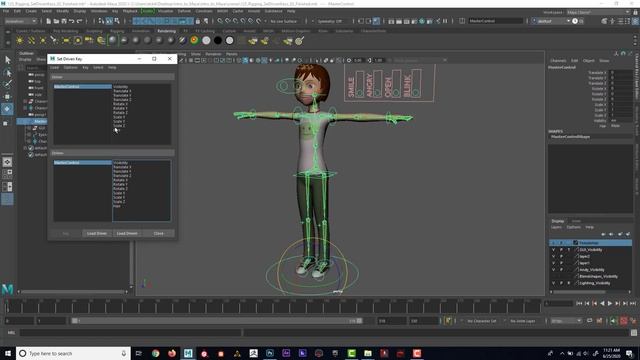Screen dimensions: 640x360
Task: Select Translate X in the Driver attribute list
Action: [122, 91]
